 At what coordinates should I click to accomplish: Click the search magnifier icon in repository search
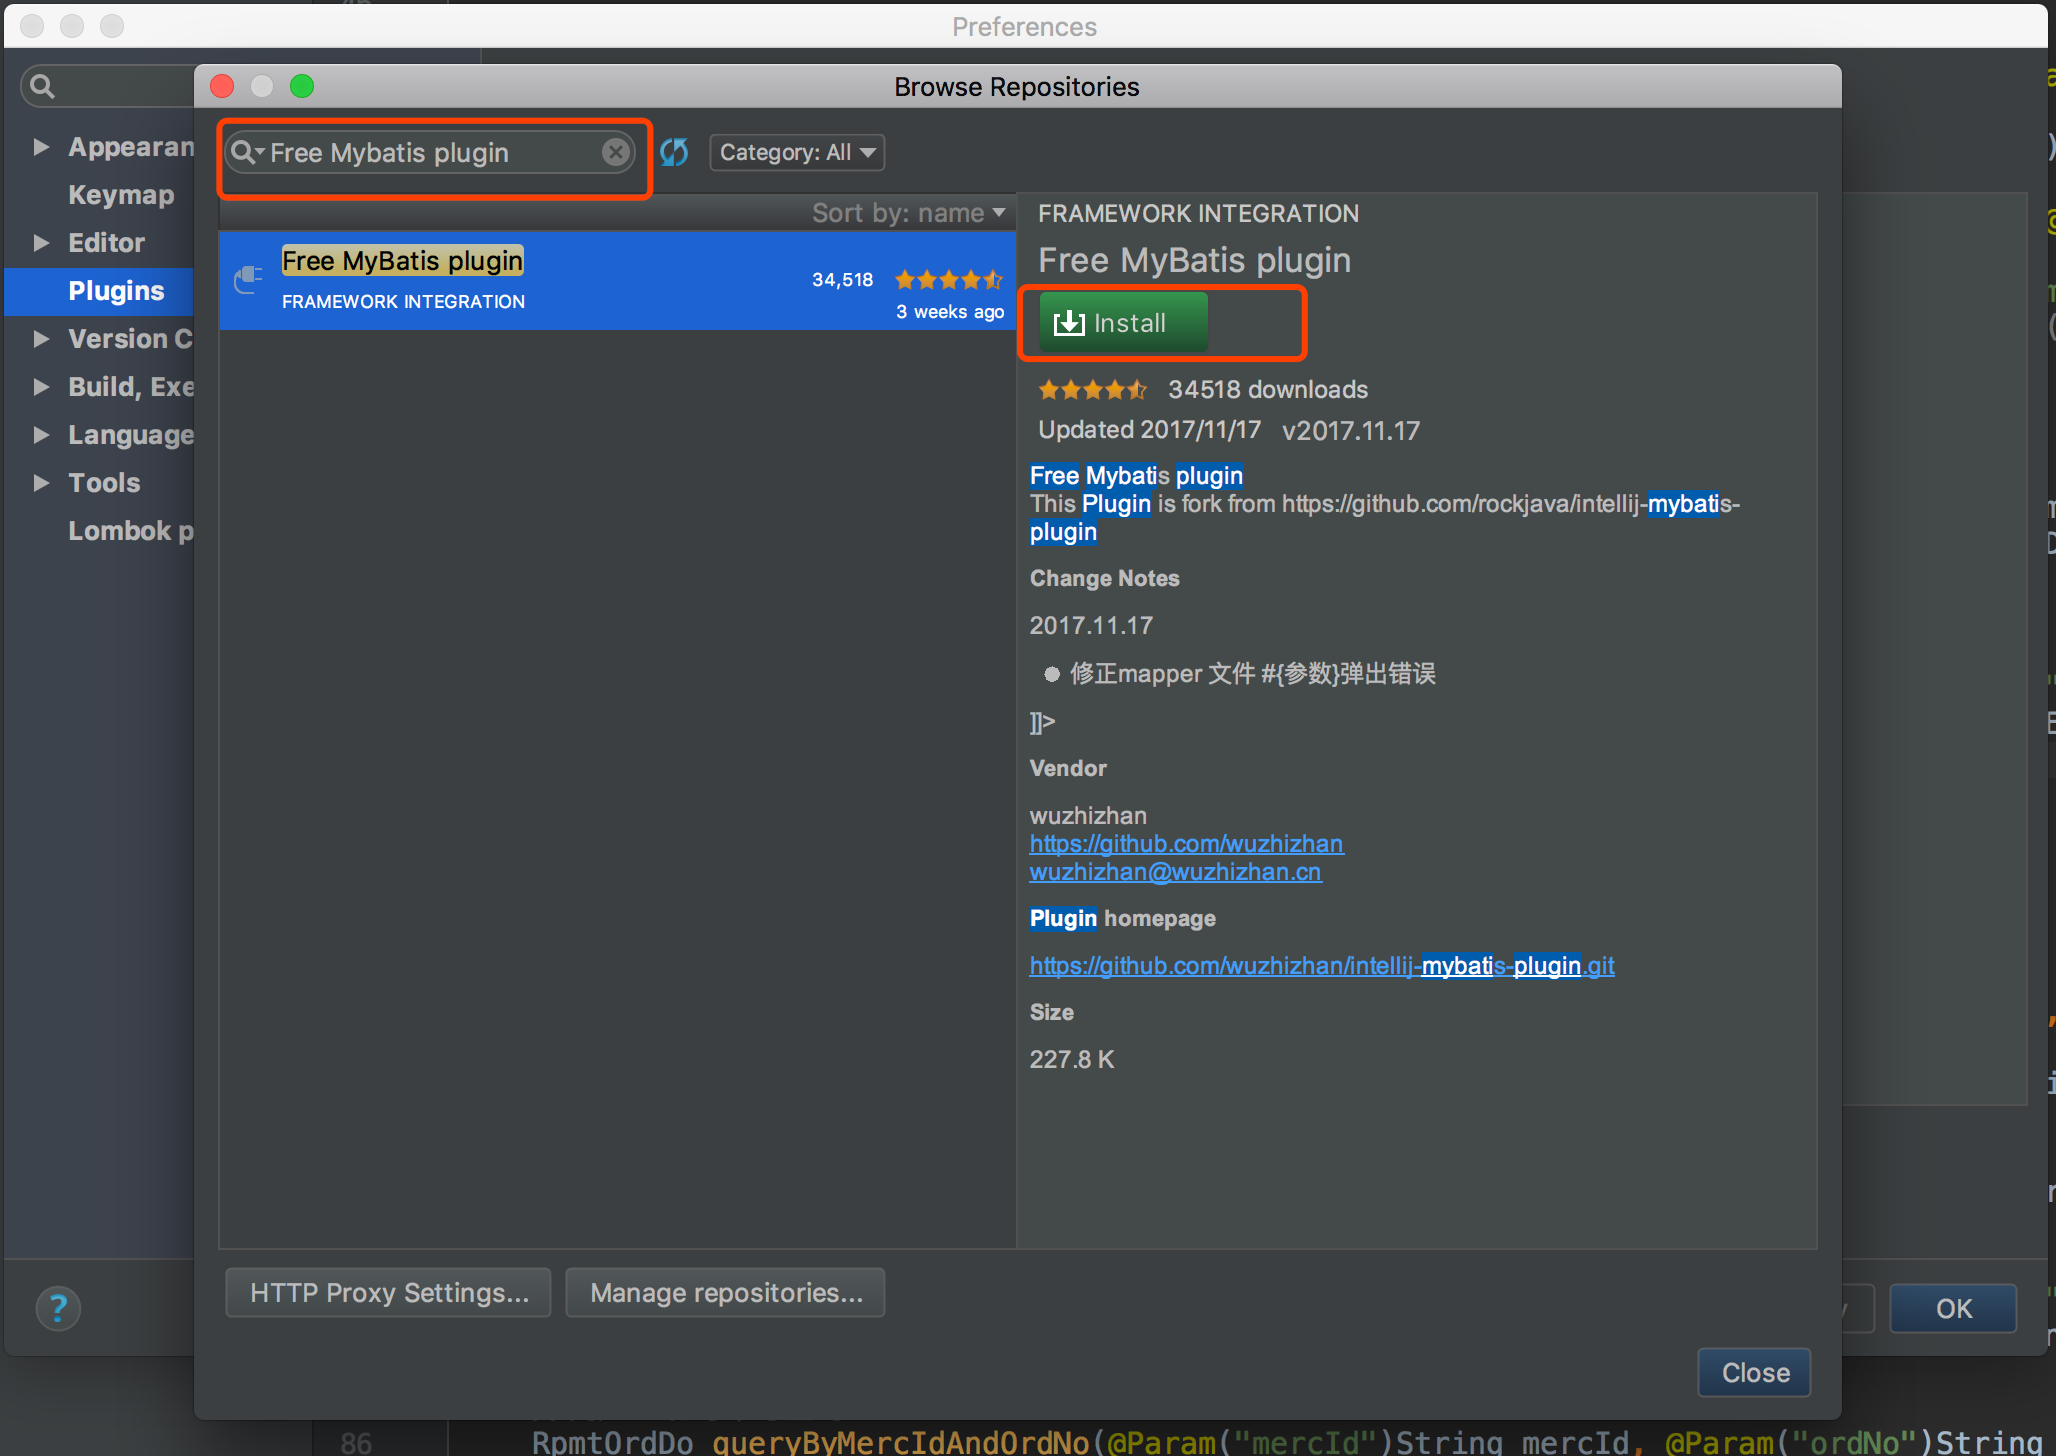click(x=243, y=152)
